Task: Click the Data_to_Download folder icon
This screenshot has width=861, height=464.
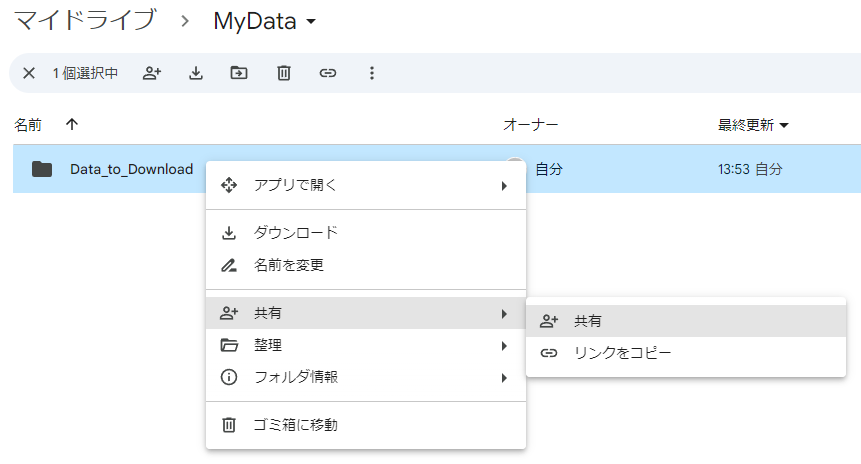Action: pos(42,169)
